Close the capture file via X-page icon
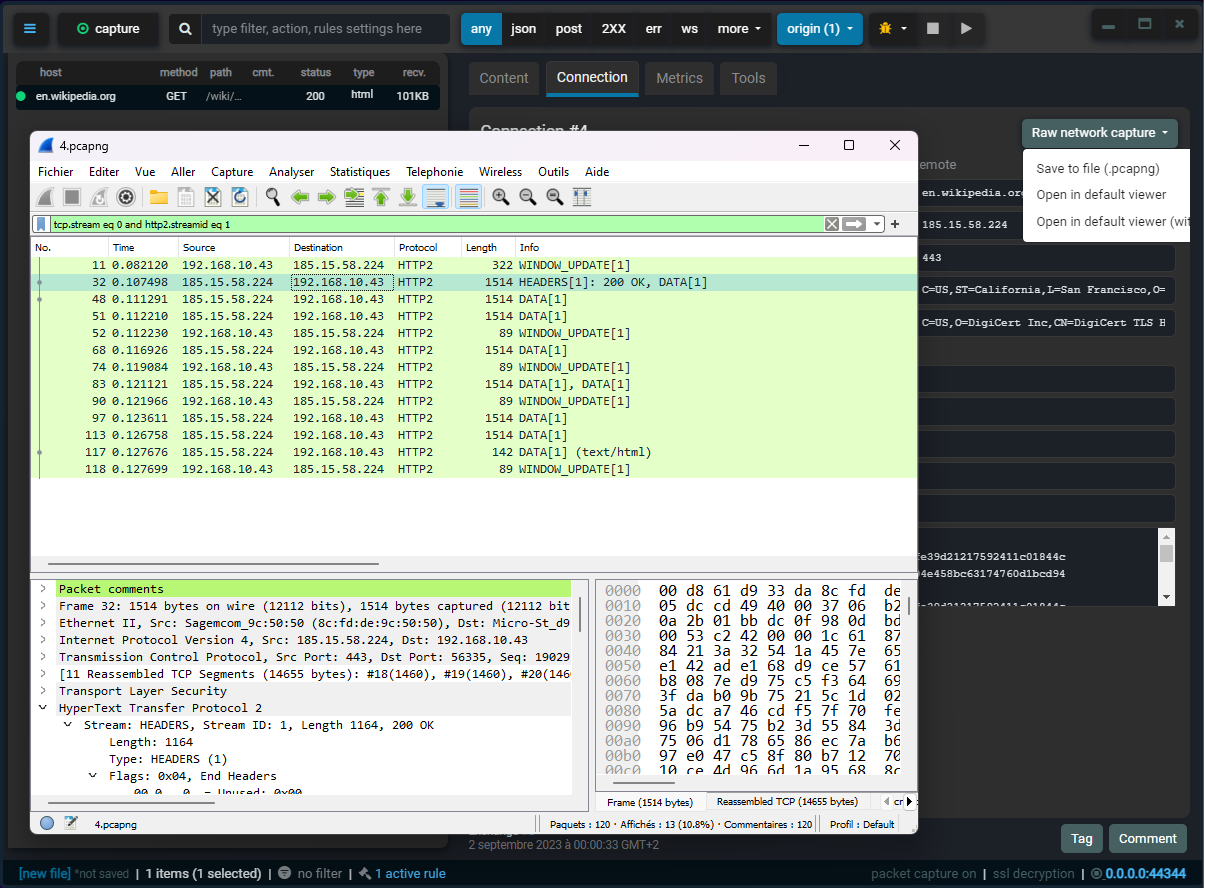Image resolution: width=1205 pixels, height=888 pixels. coord(213,197)
